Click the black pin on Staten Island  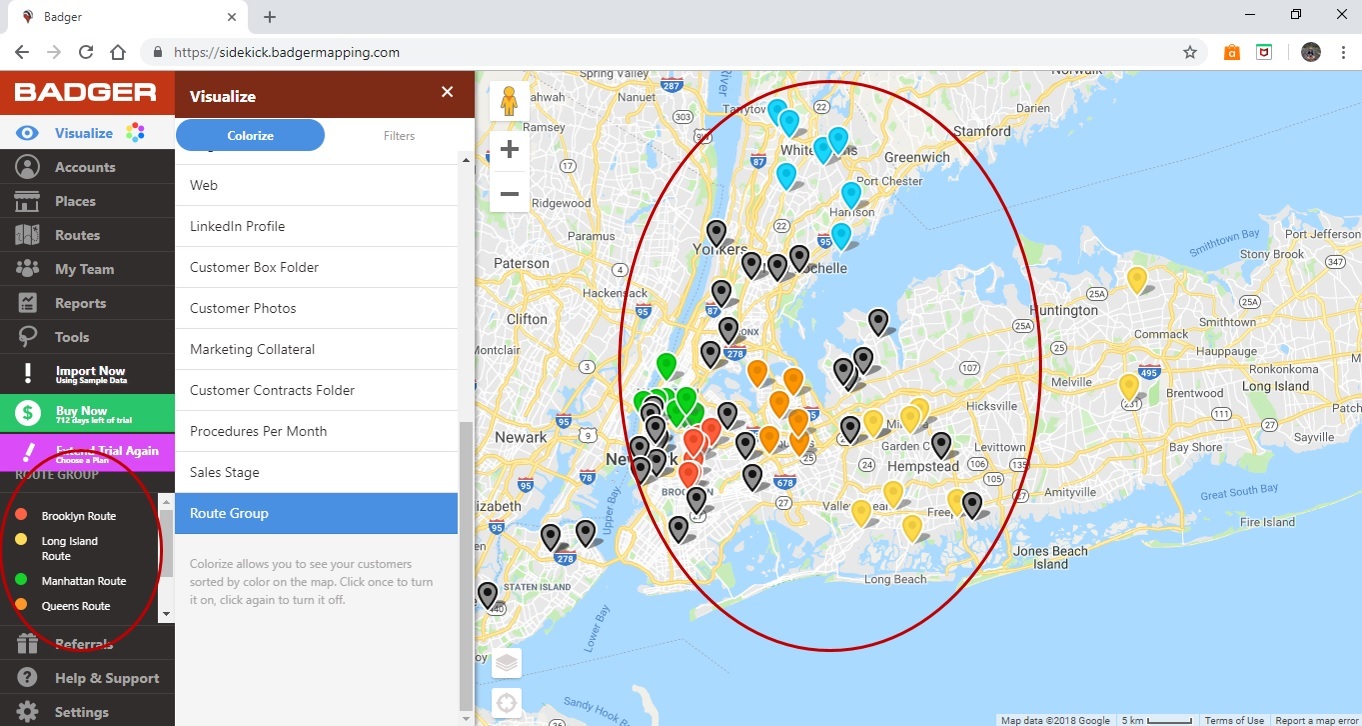pyautogui.click(x=487, y=595)
